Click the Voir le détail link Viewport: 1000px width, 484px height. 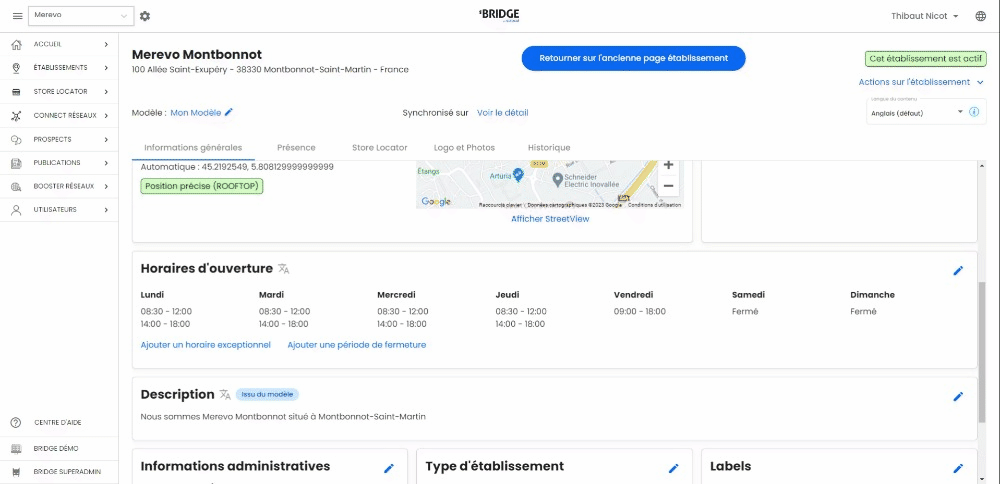(x=503, y=113)
